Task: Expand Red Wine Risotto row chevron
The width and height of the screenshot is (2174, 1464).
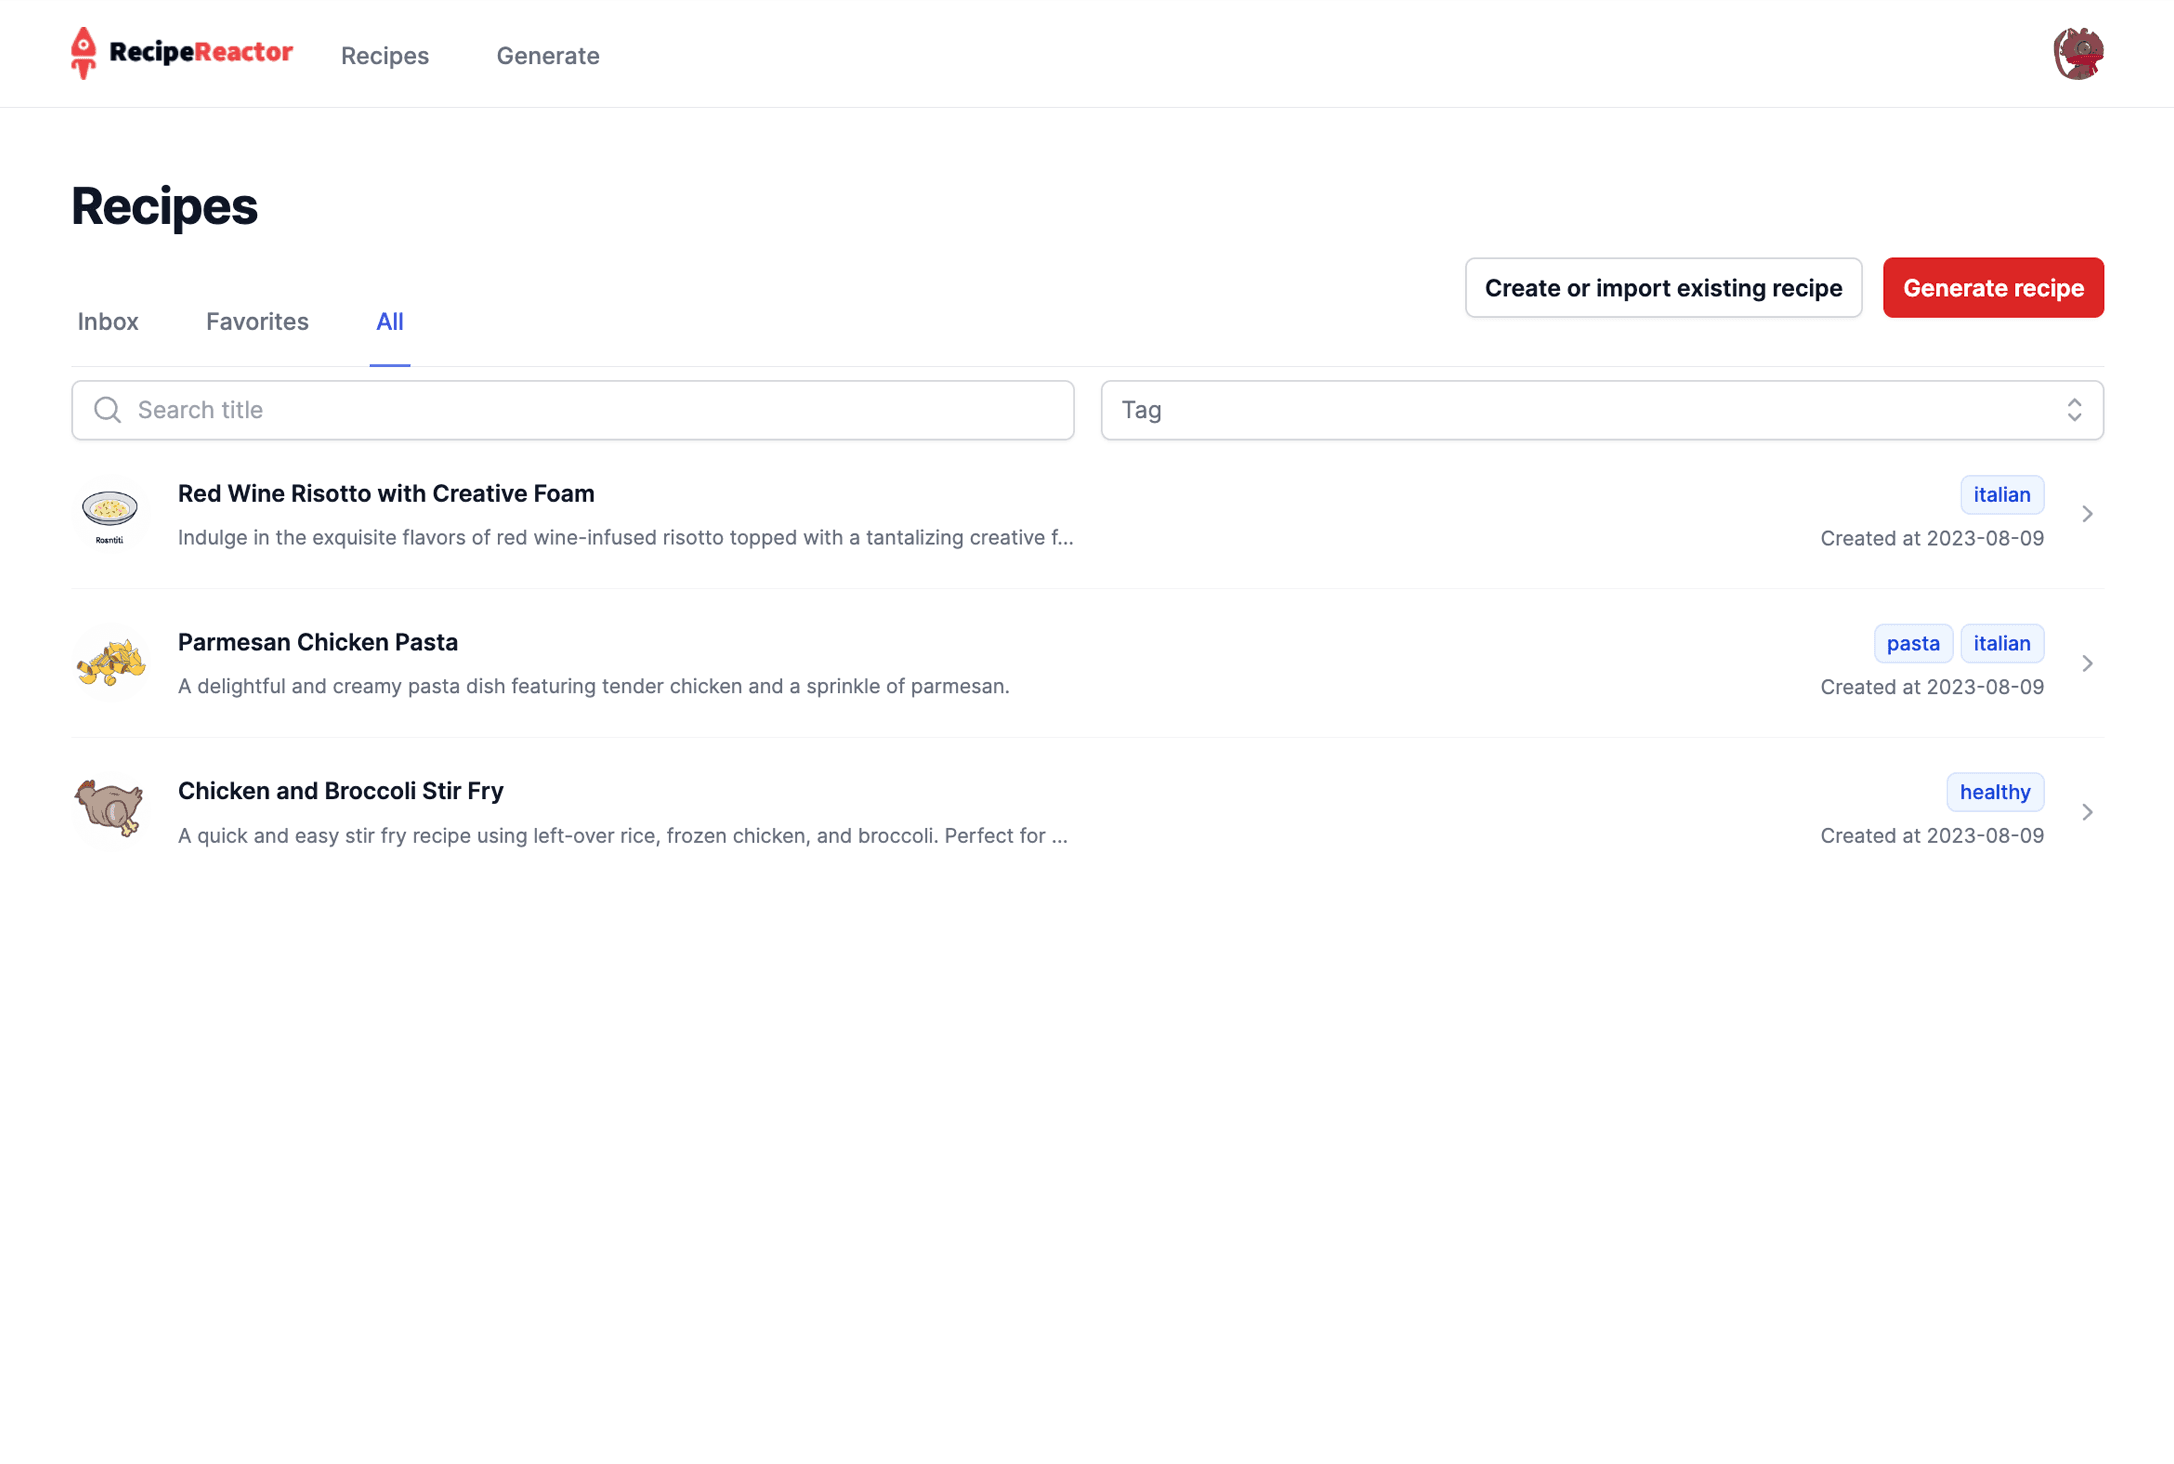Action: (2087, 514)
